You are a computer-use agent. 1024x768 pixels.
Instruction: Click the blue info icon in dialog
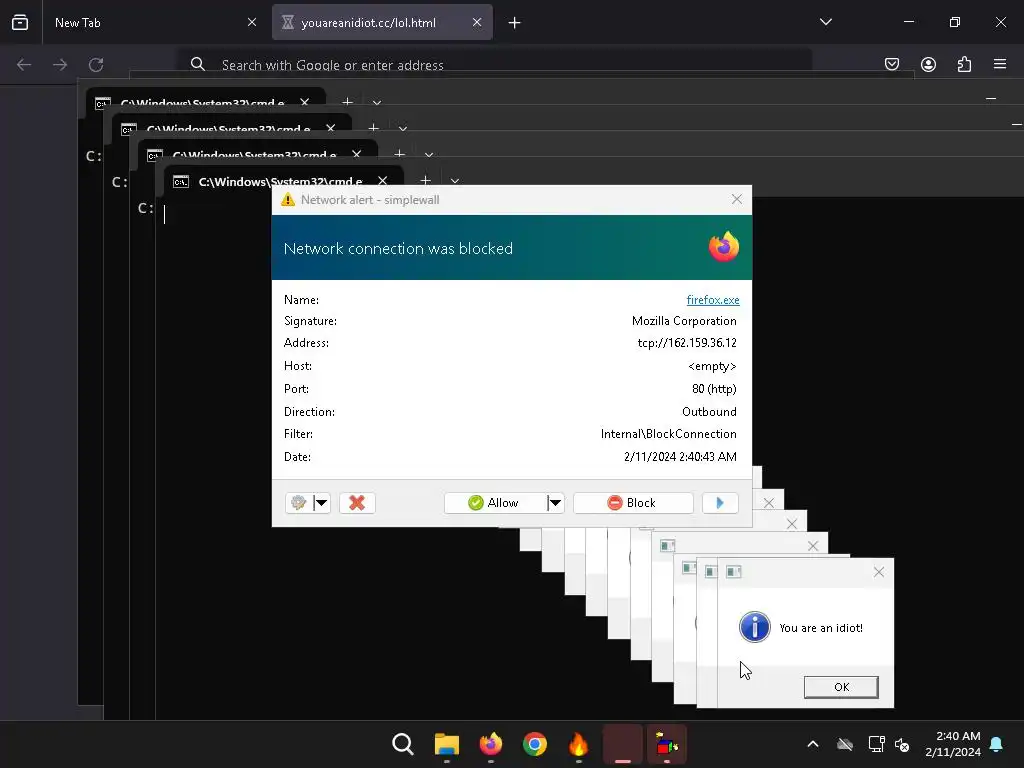(754, 627)
